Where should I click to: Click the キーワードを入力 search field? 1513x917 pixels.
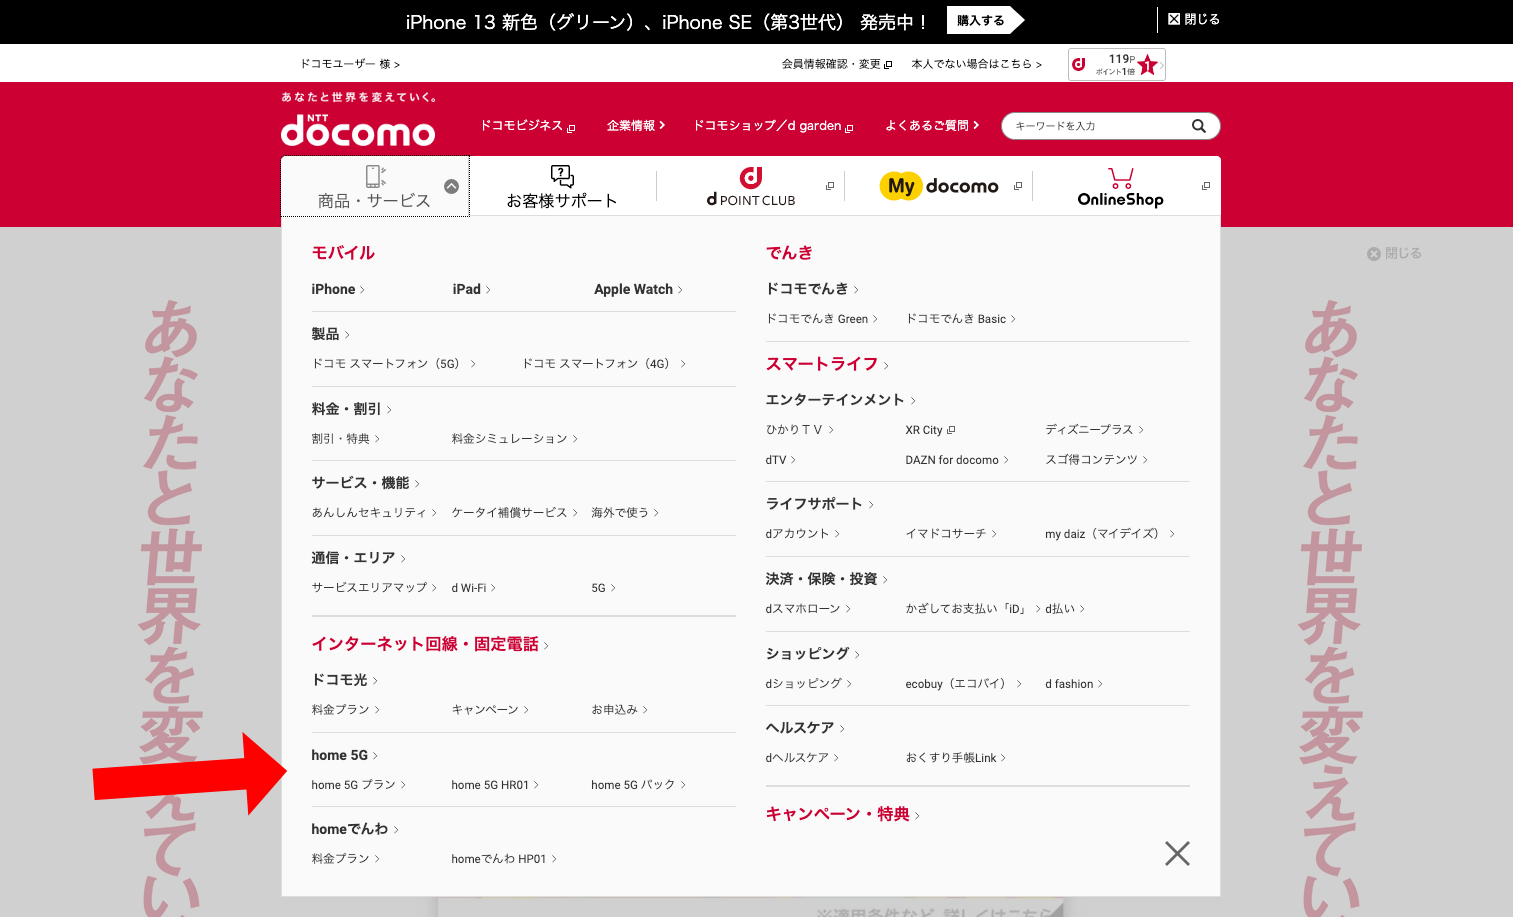[x=1097, y=126]
